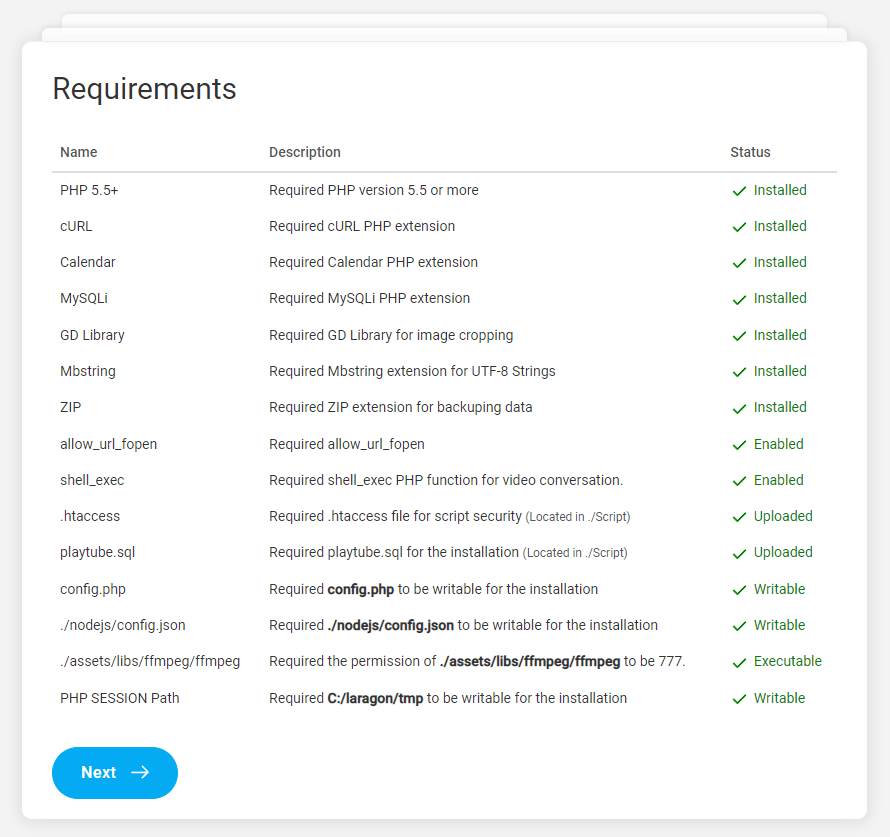This screenshot has height=837, width=890.
Task: Click the checkmark icon for MySQLi row
Action: 739,299
